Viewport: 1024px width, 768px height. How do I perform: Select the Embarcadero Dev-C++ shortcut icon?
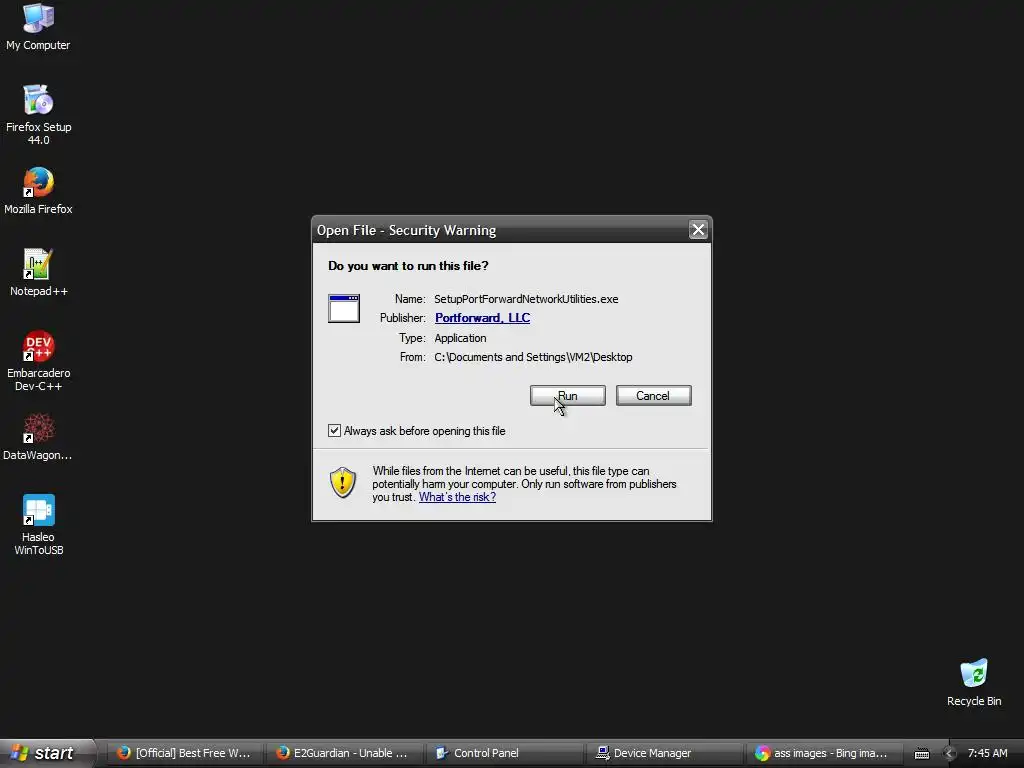point(38,361)
